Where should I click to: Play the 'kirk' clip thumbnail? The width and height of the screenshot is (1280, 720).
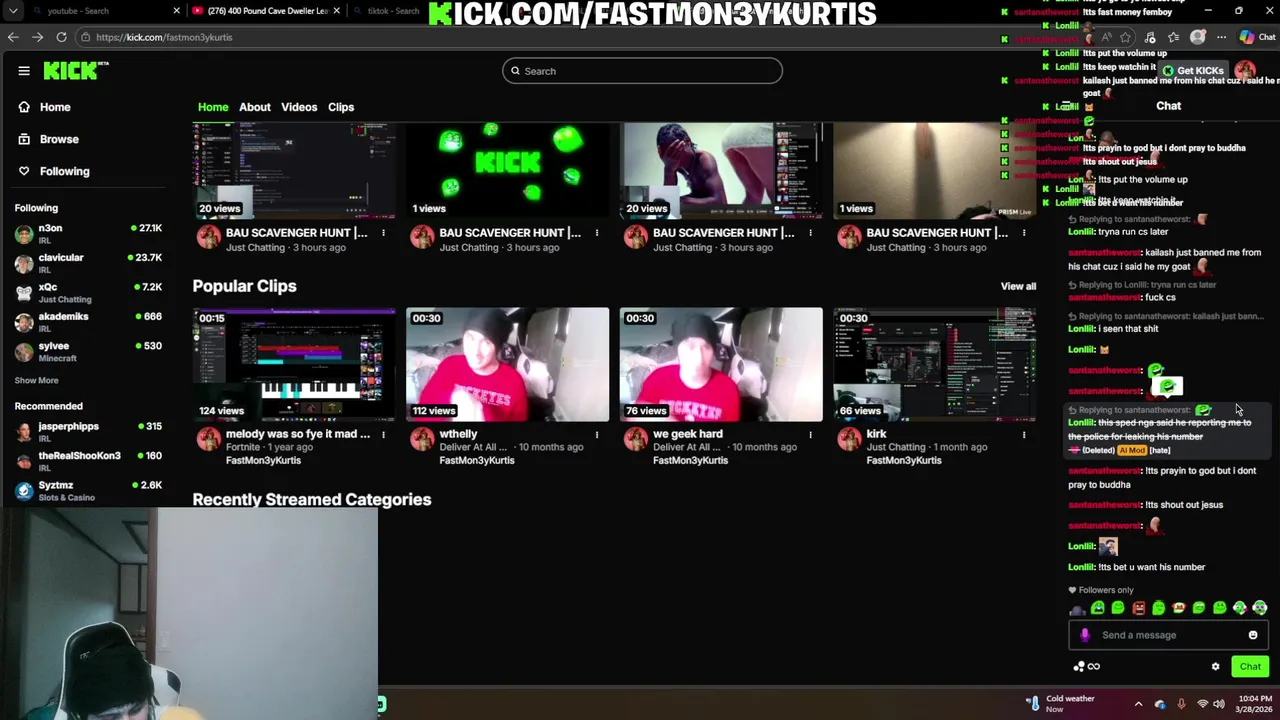pos(934,365)
